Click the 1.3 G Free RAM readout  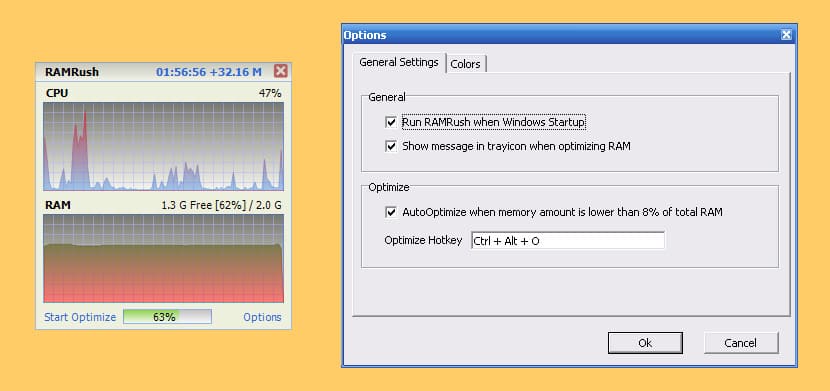pos(221,205)
